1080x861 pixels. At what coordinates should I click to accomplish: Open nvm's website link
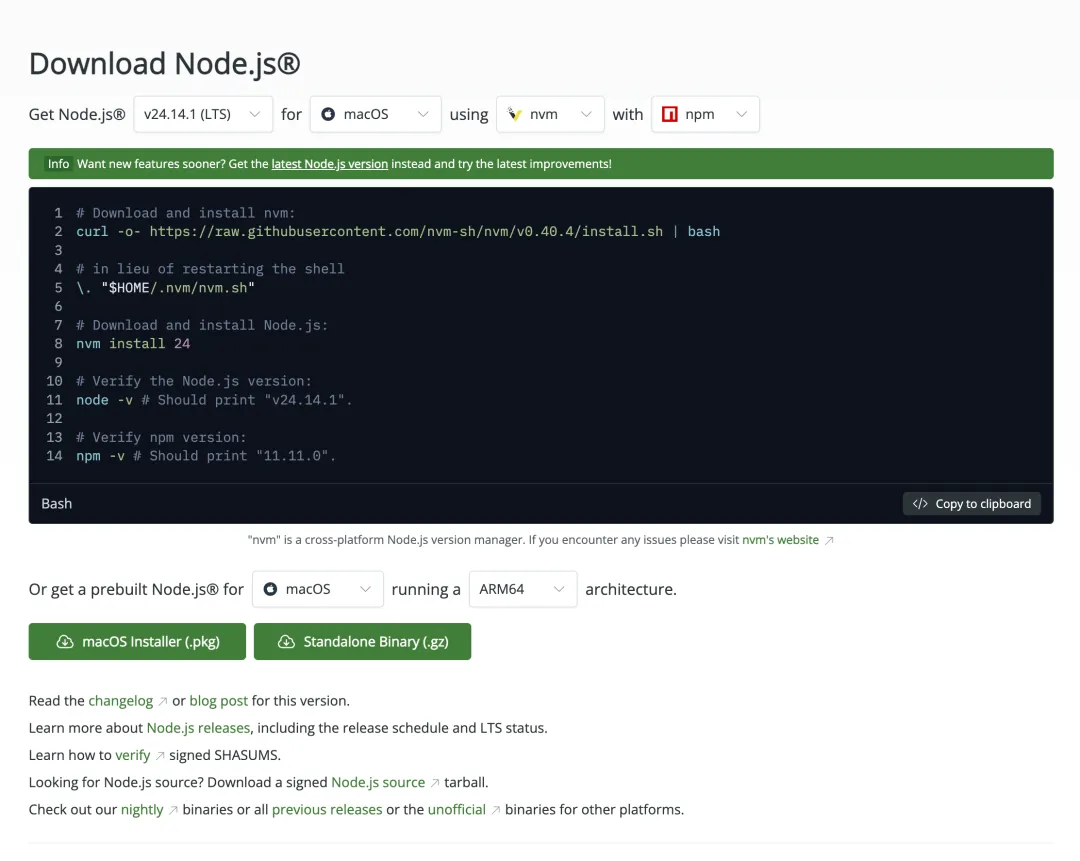pos(780,540)
